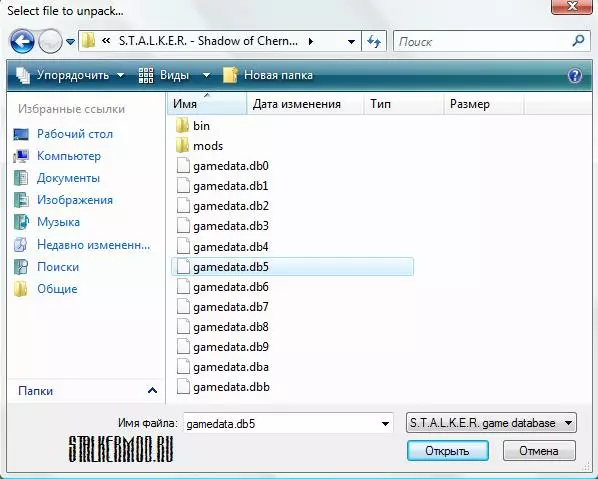
Task: Create folder with Новая папка
Action: click(268, 75)
